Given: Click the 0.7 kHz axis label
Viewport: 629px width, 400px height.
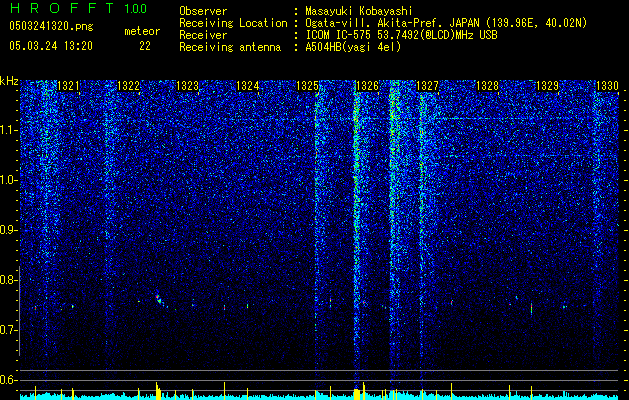Looking at the screenshot, I should click(9, 330).
